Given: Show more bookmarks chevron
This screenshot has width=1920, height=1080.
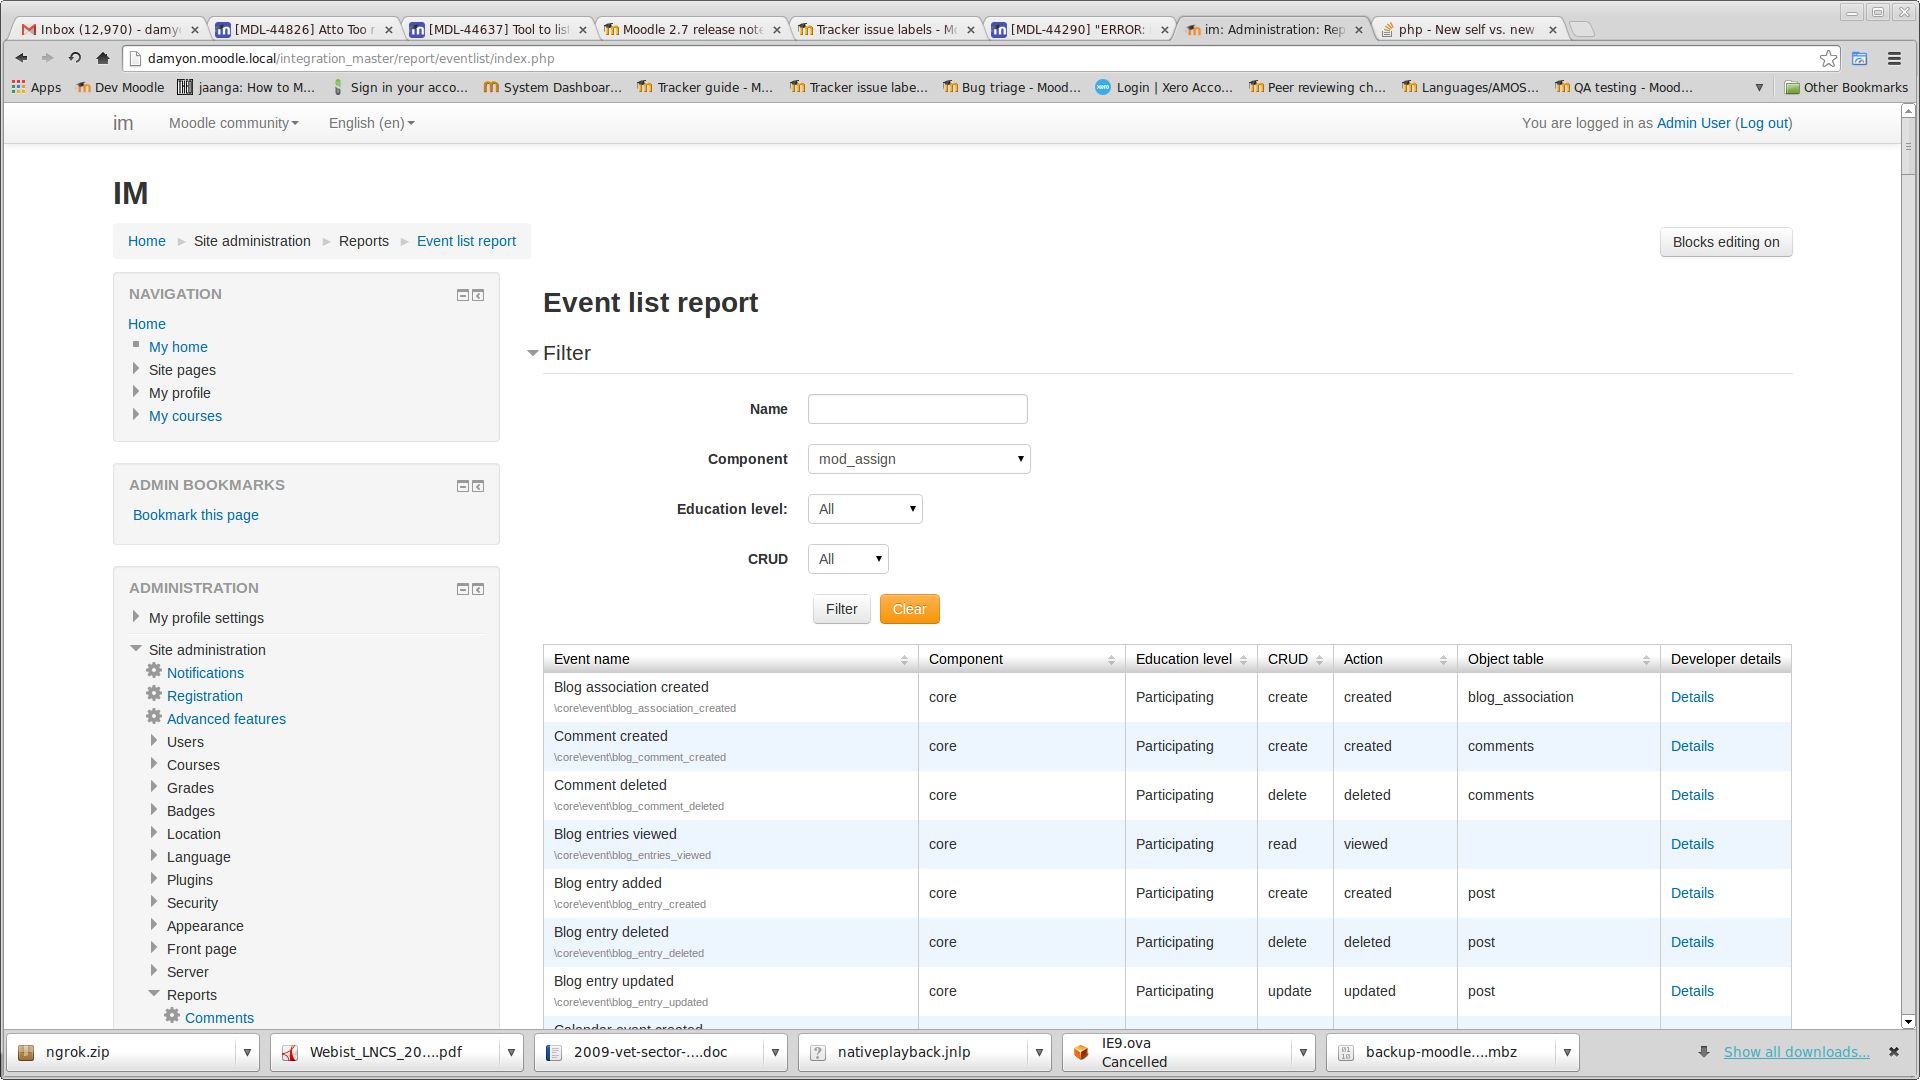Looking at the screenshot, I should point(1759,87).
